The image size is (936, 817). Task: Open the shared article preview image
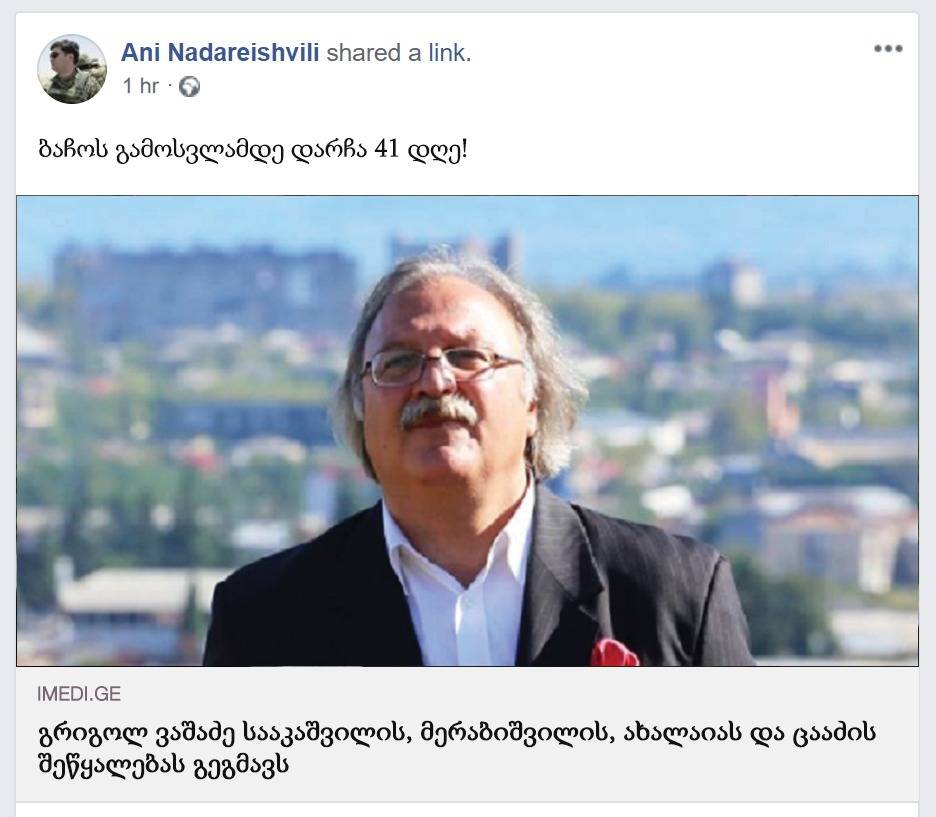467,430
